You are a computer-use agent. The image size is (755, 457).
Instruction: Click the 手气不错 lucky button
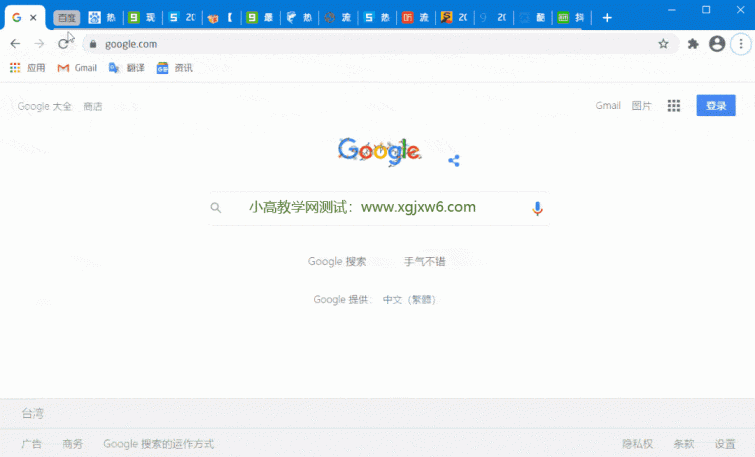[424, 261]
